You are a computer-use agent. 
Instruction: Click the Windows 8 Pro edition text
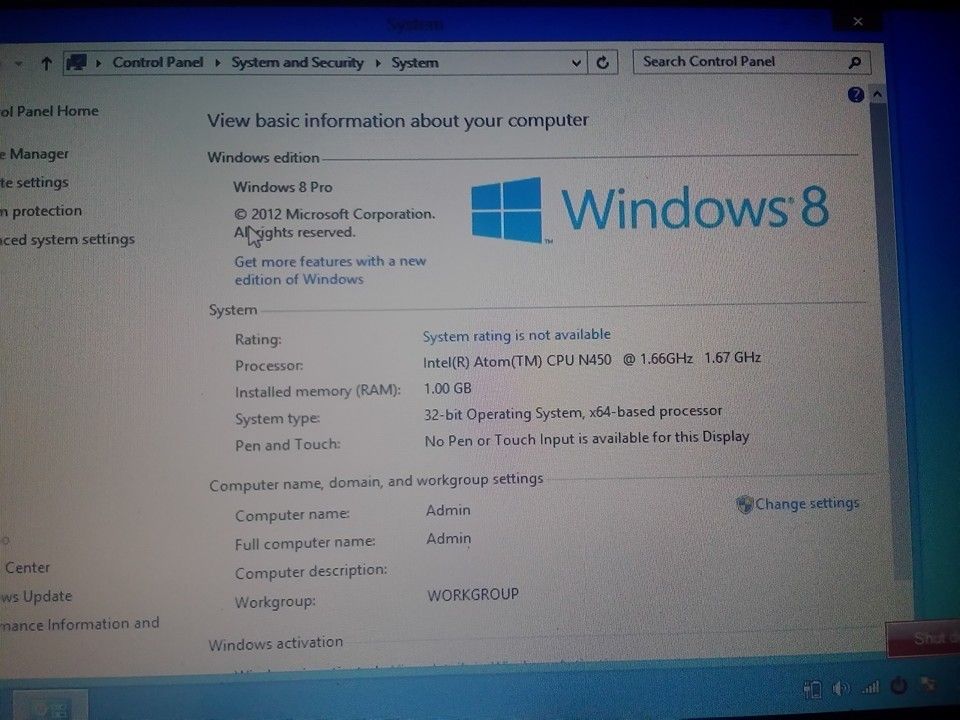pyautogui.click(x=282, y=187)
